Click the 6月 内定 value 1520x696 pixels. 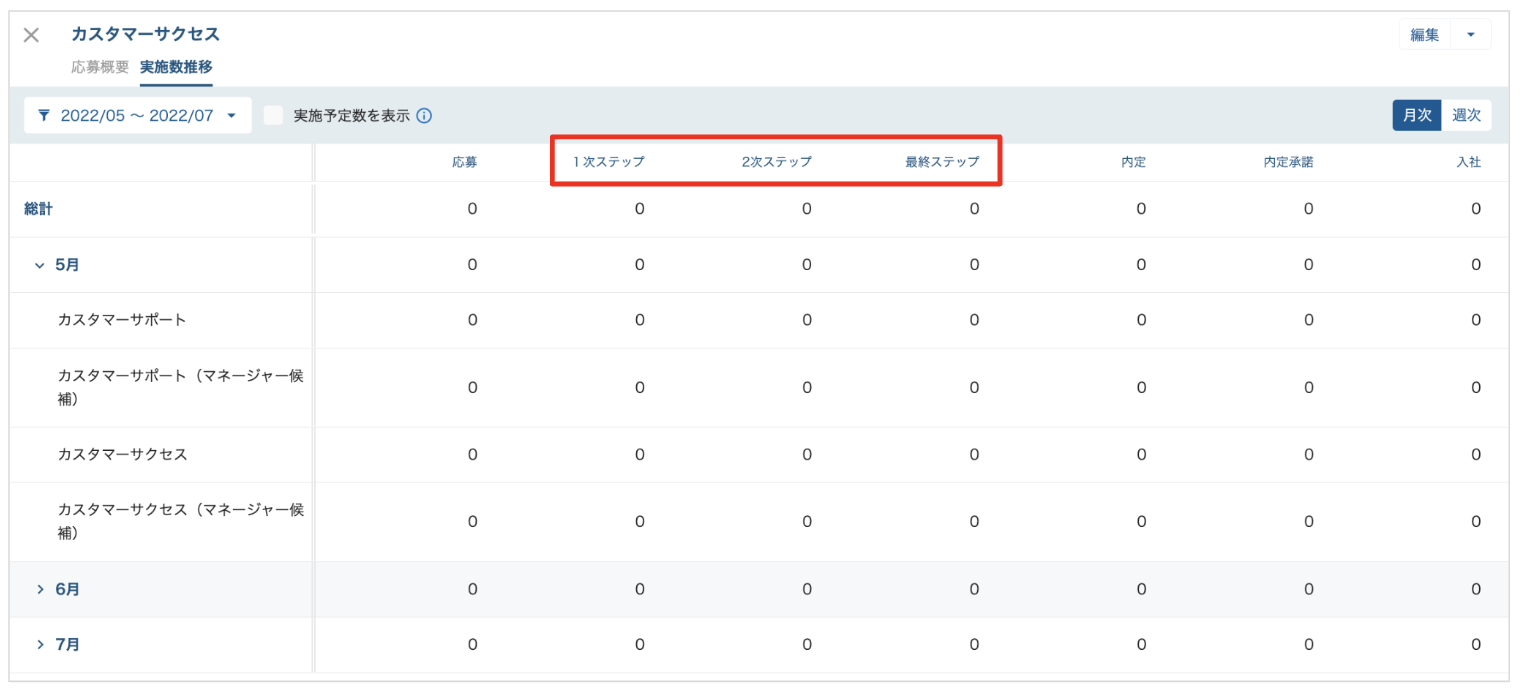tap(1141, 589)
